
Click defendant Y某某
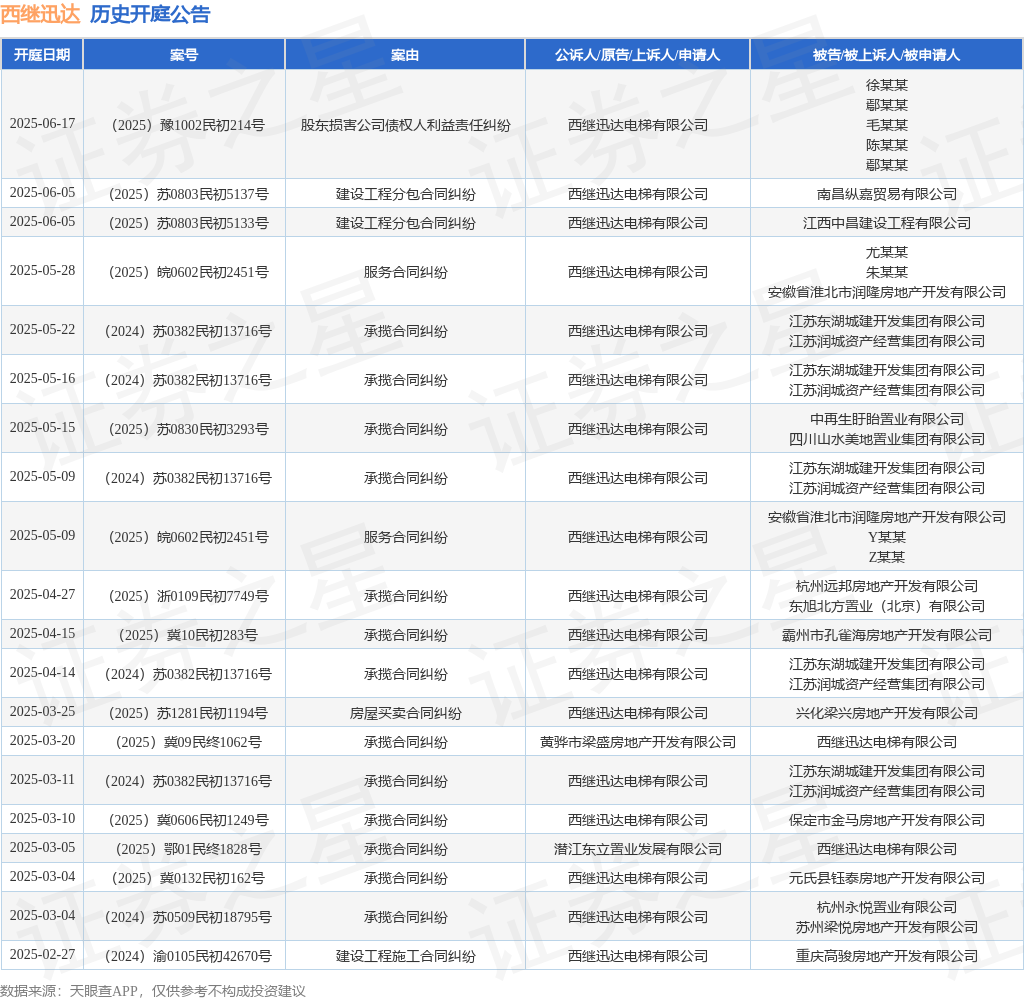(x=886, y=537)
